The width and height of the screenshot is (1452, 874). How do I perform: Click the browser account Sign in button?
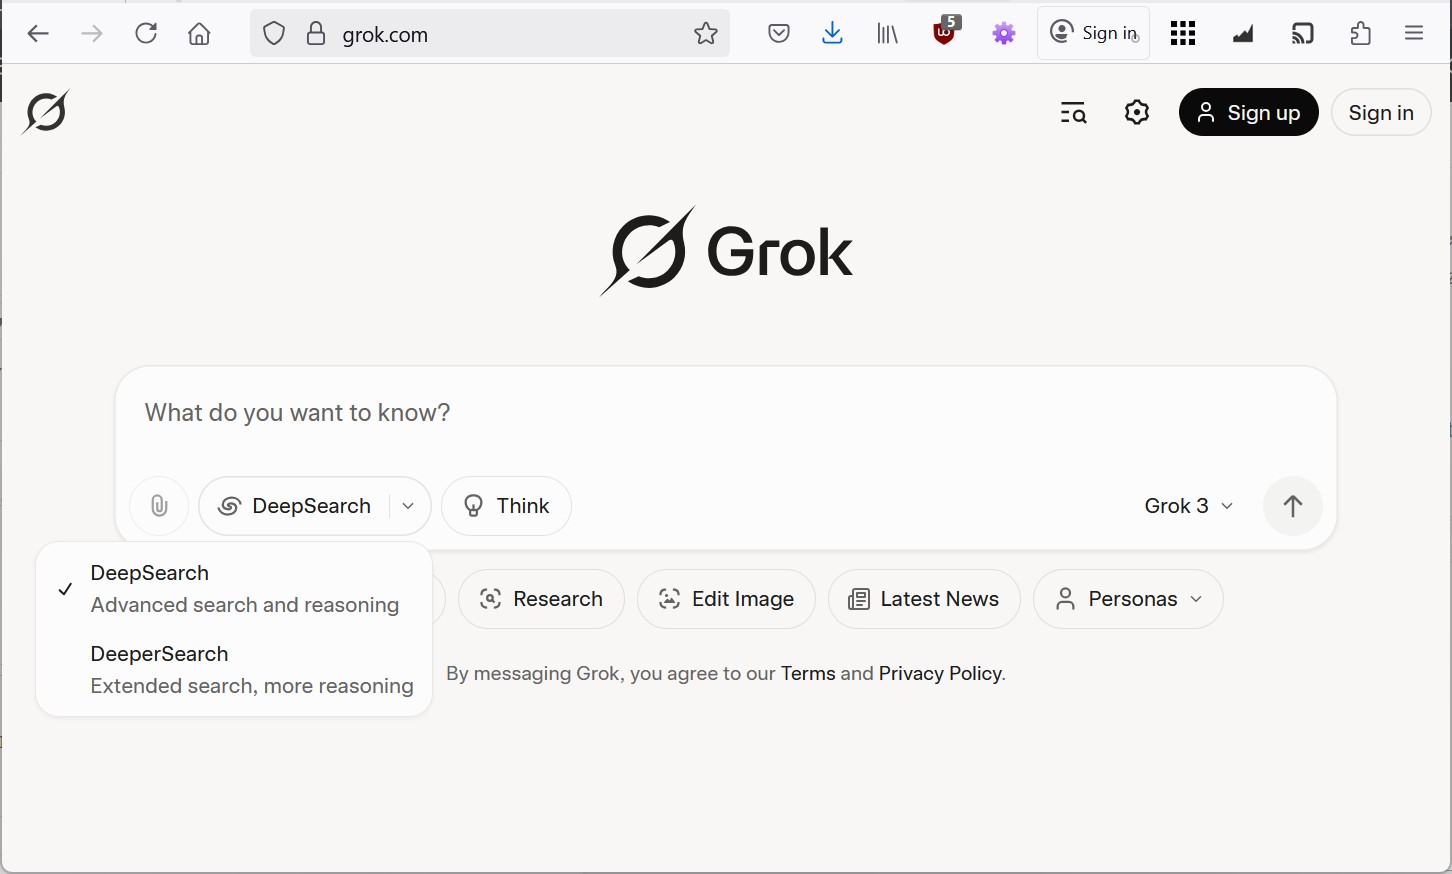point(1094,33)
